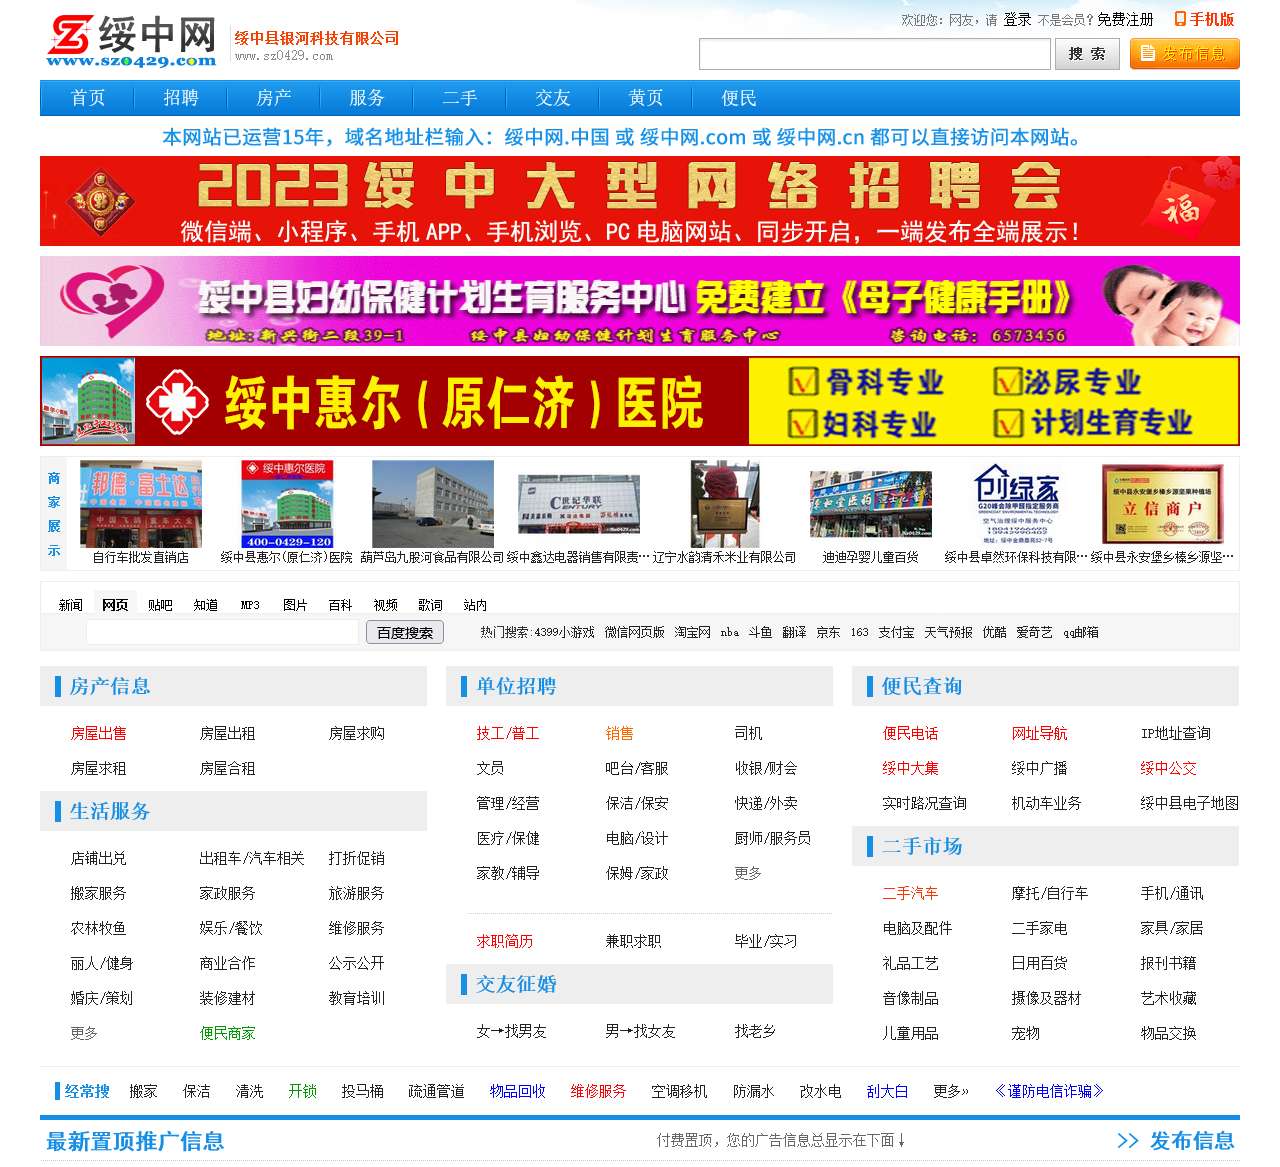The width and height of the screenshot is (1280, 1167).
Task: Switch Baidu search to 新闻 tab
Action: pos(71,605)
